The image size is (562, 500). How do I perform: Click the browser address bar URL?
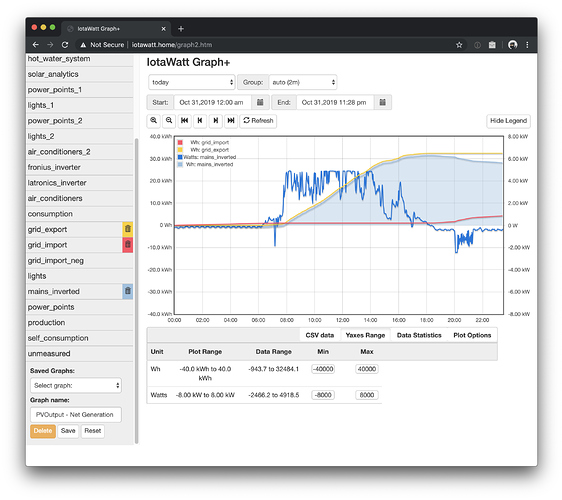[x=172, y=45]
